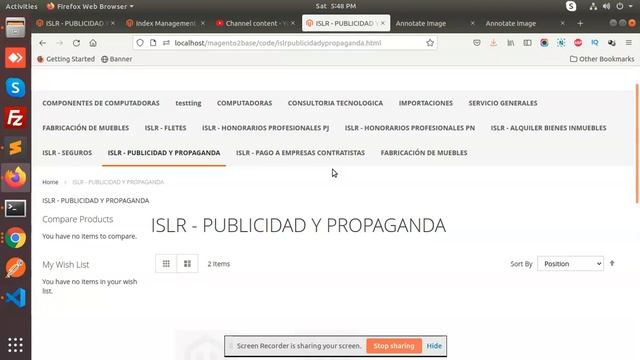Switch to list view mode
The width and height of the screenshot is (640, 360).
pyautogui.click(x=187, y=264)
